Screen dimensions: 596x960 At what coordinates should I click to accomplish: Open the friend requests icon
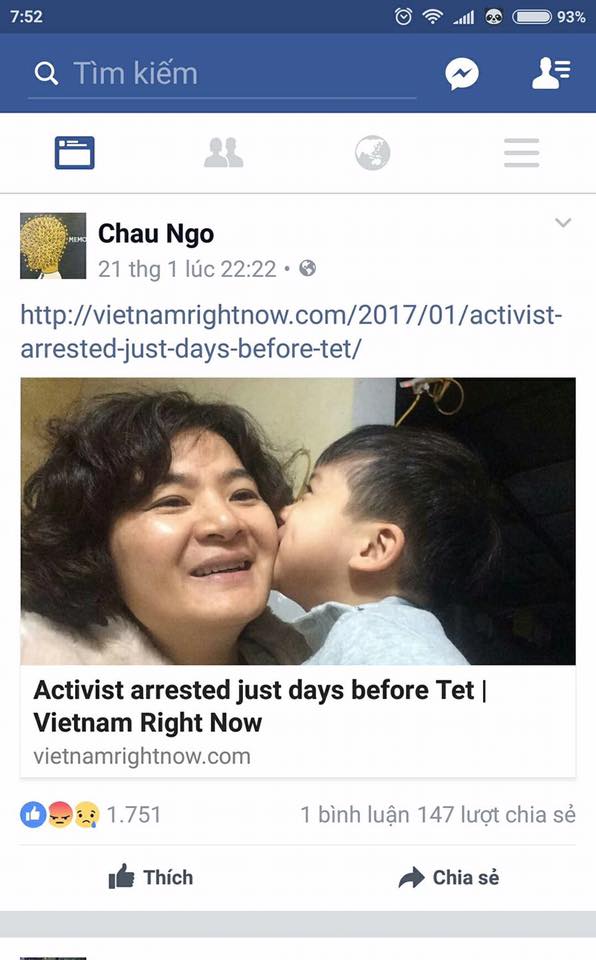pos(551,73)
